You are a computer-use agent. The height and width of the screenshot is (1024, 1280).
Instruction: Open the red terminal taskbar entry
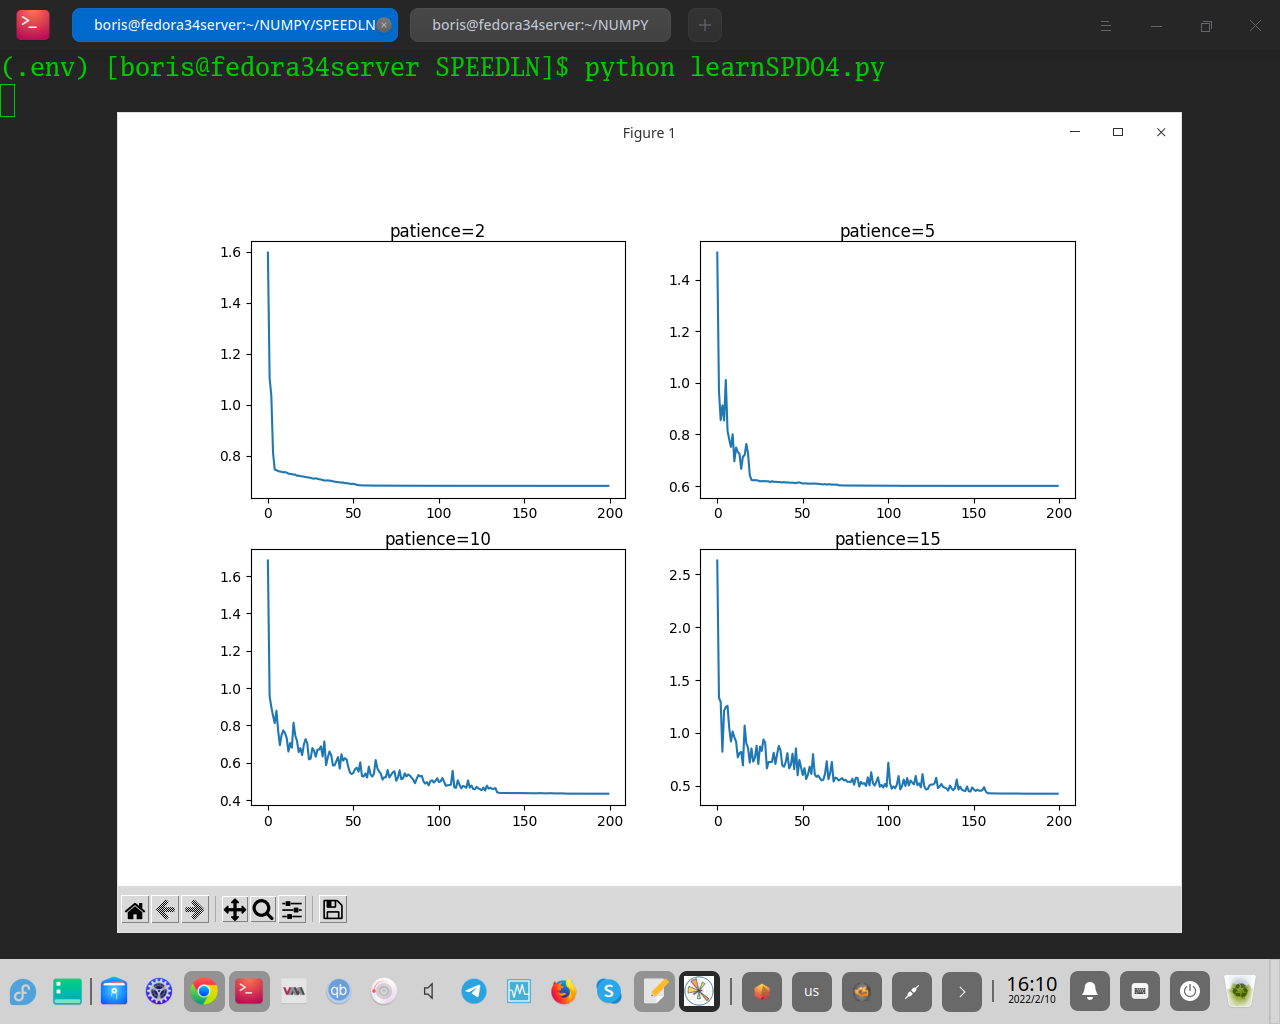tap(249, 991)
